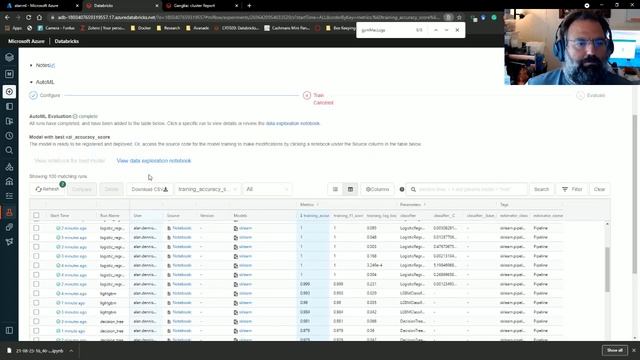Go to previous match in find bar
This screenshot has height=360, width=640.
point(436,30)
